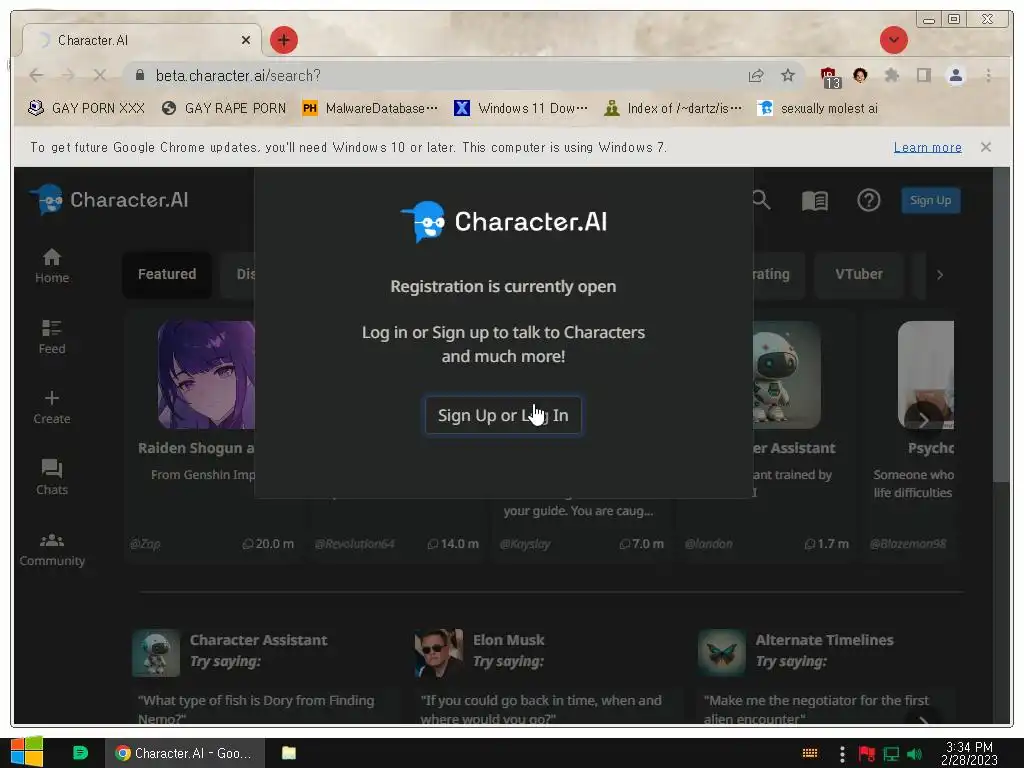Close the Character.AI tab
Image resolution: width=1024 pixels, height=768 pixels.
(x=246, y=40)
